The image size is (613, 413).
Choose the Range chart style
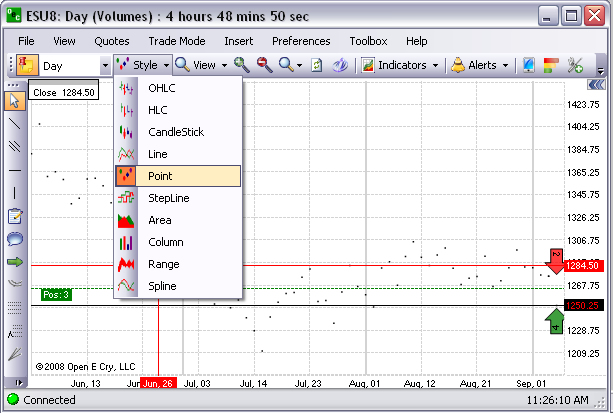(178, 264)
